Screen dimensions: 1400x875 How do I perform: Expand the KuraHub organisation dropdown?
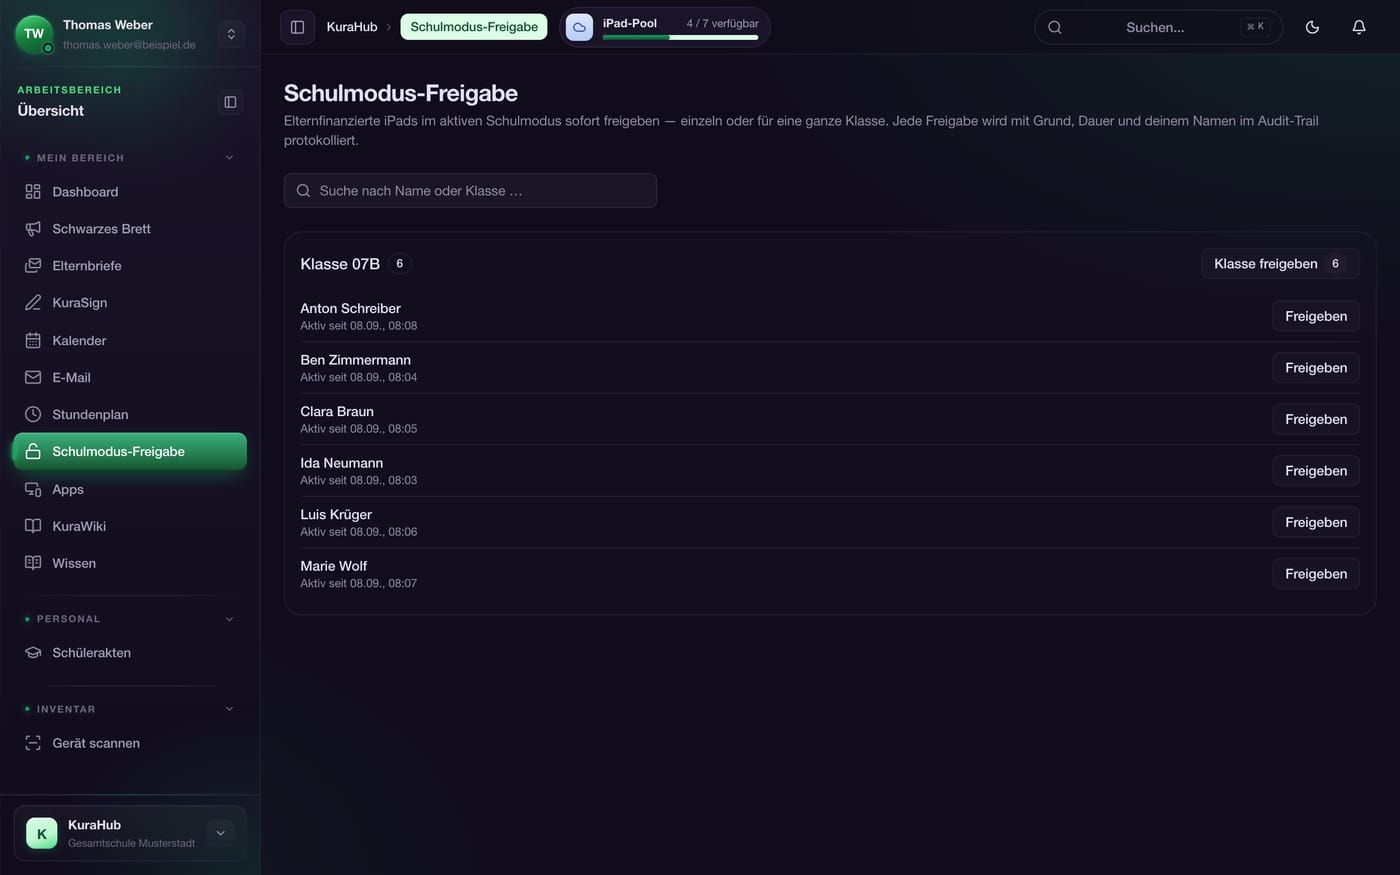pos(221,833)
